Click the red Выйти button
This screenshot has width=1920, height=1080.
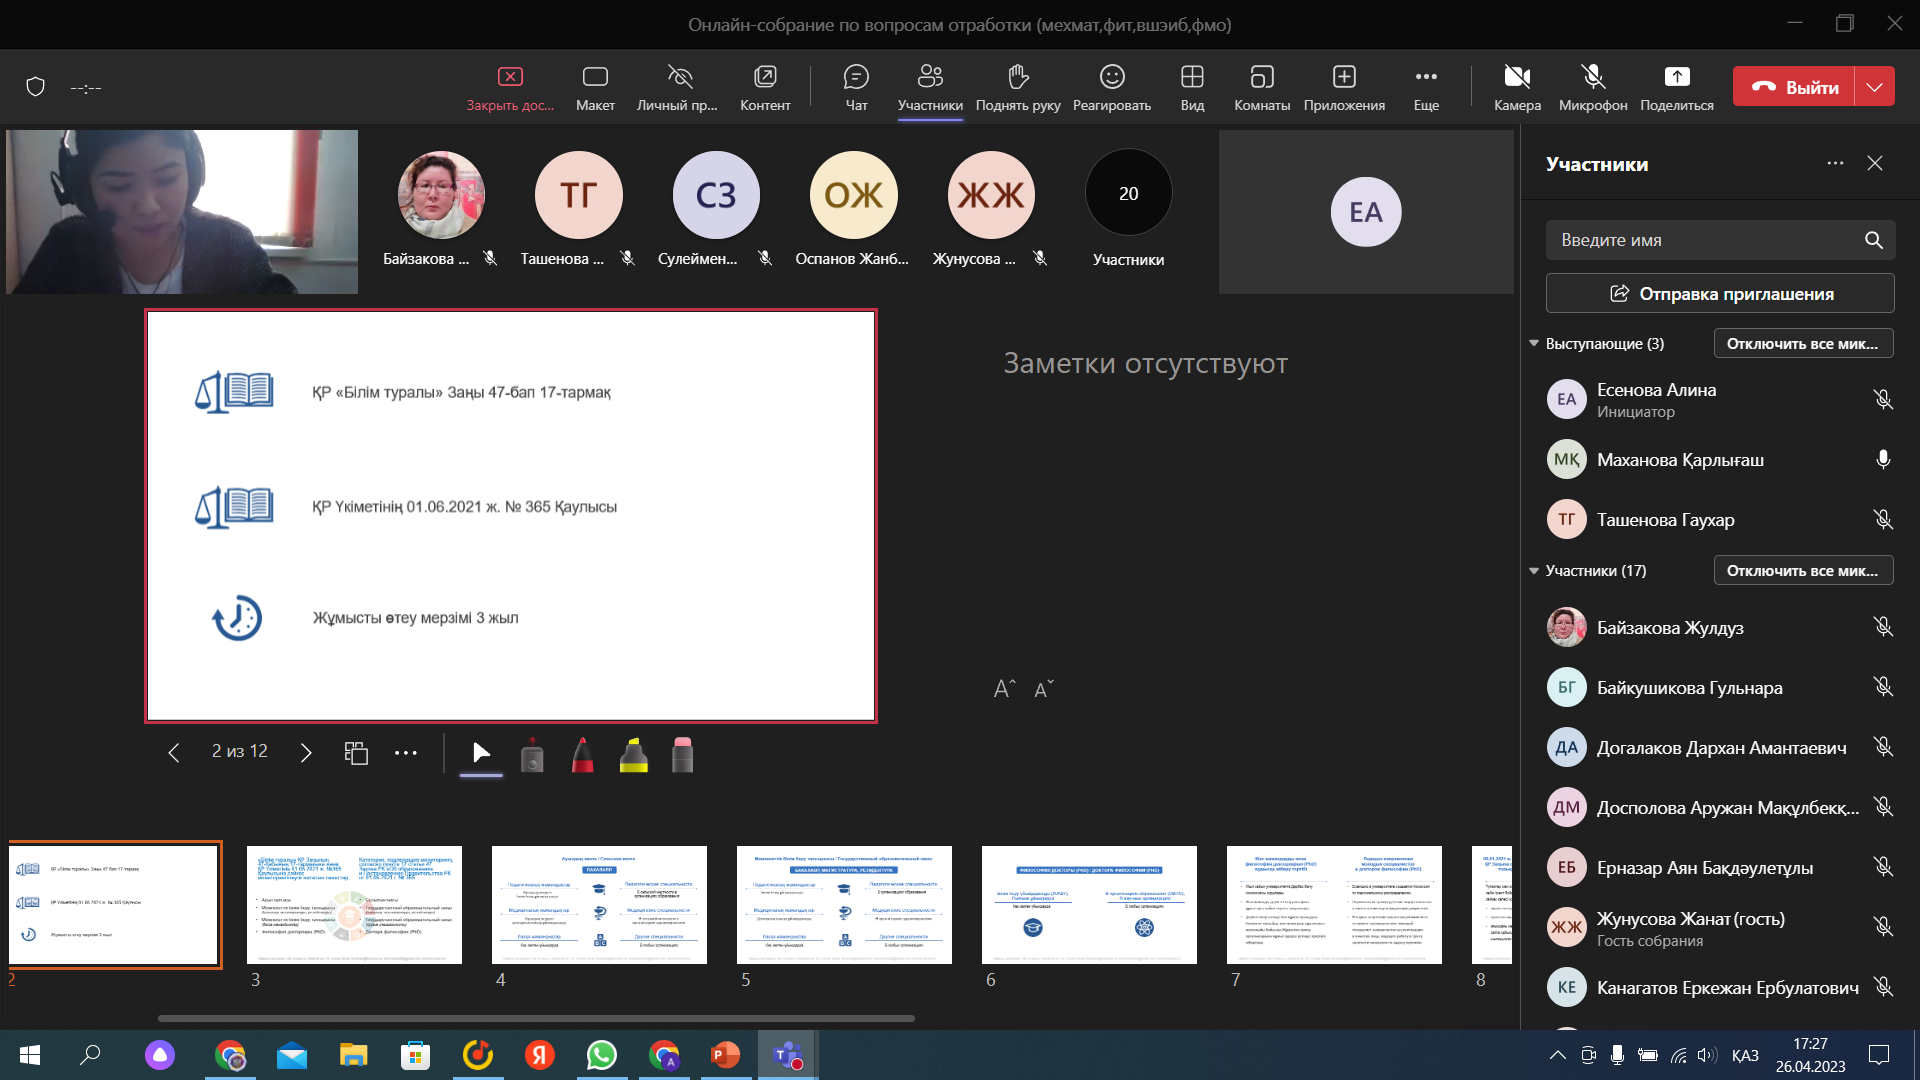click(1794, 87)
